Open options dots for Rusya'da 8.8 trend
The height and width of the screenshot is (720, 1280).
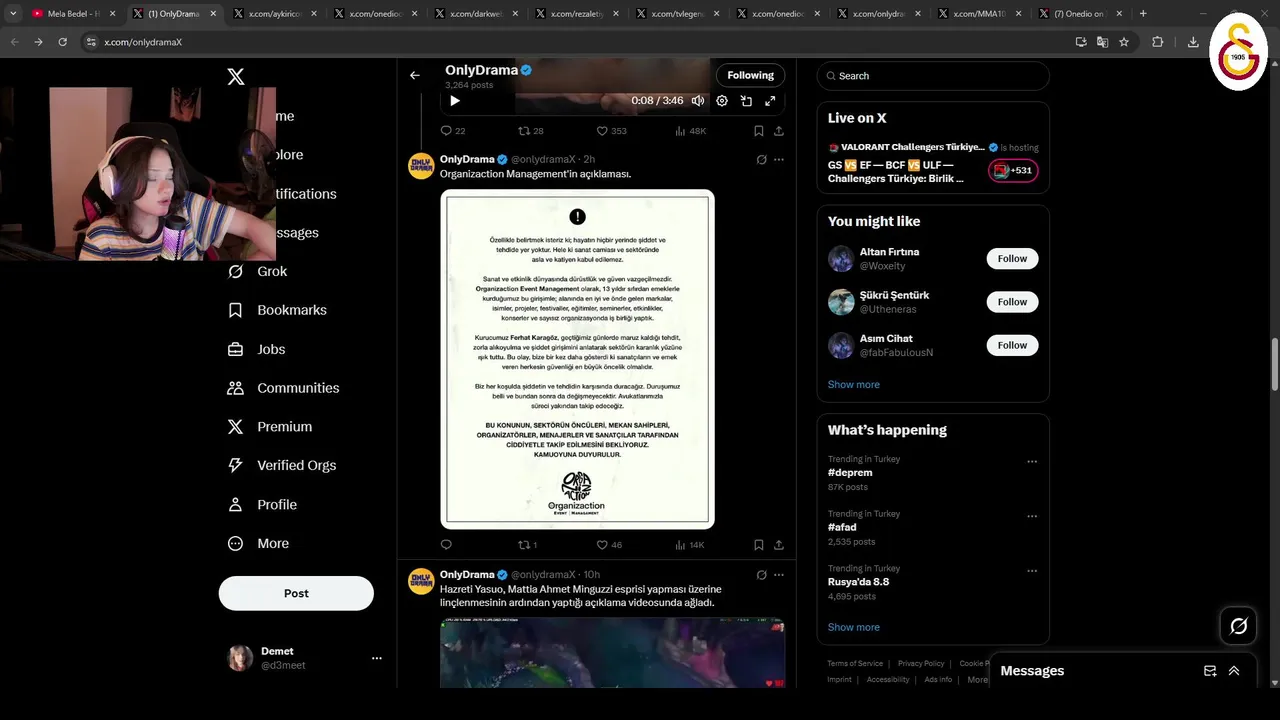1032,571
